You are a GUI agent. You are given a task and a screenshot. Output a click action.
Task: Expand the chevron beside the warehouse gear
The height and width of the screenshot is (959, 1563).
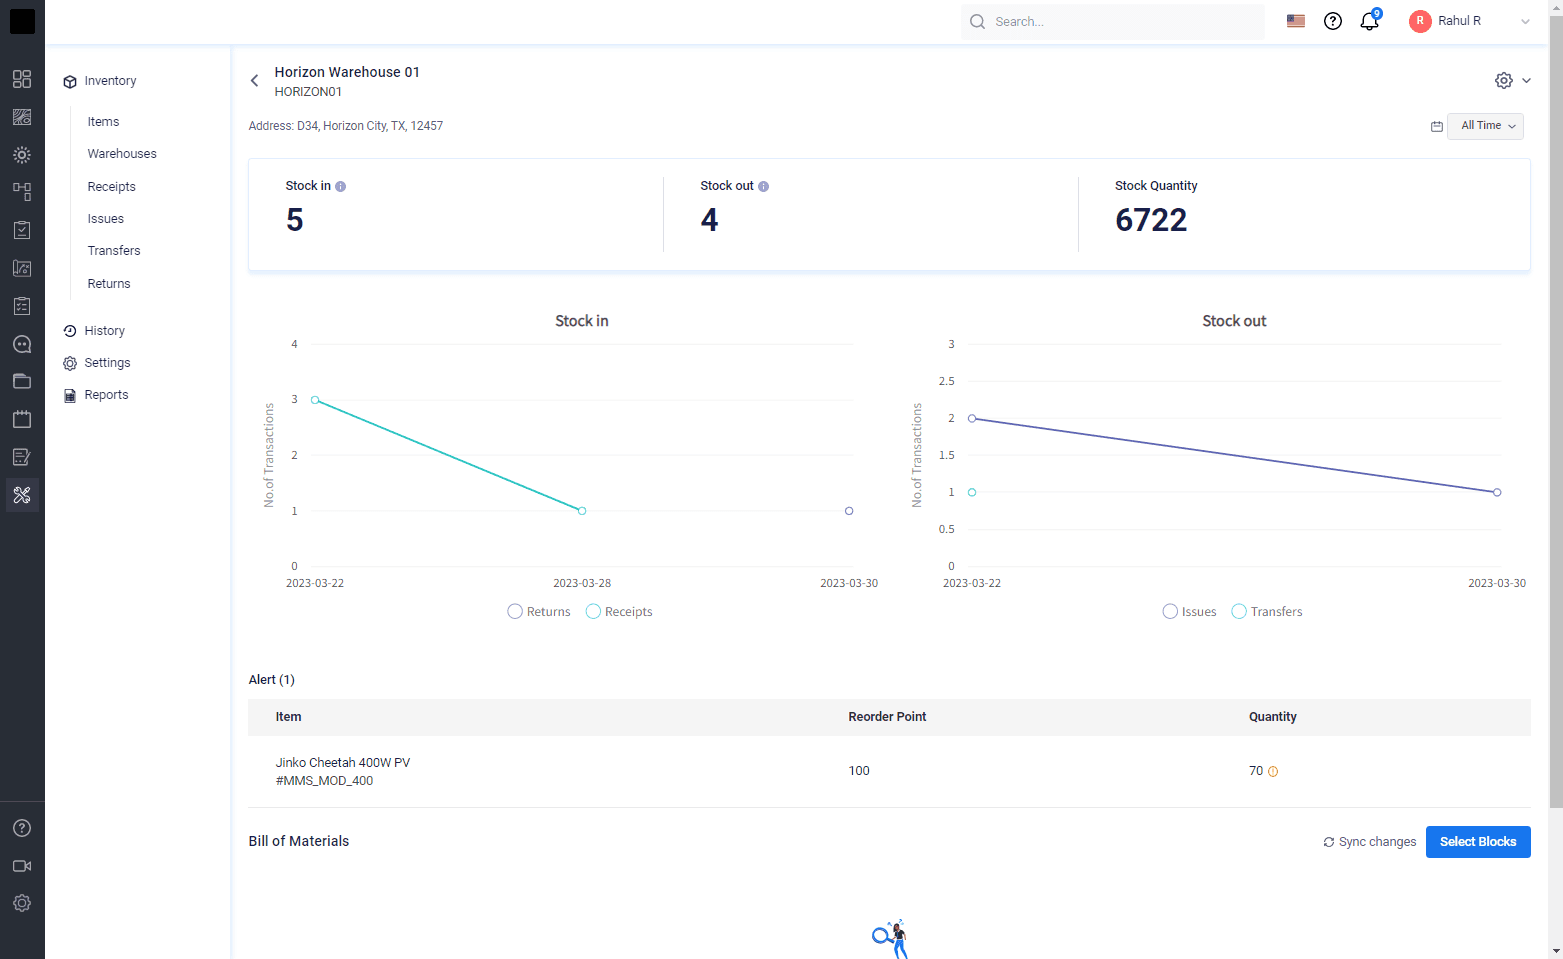coord(1527,81)
